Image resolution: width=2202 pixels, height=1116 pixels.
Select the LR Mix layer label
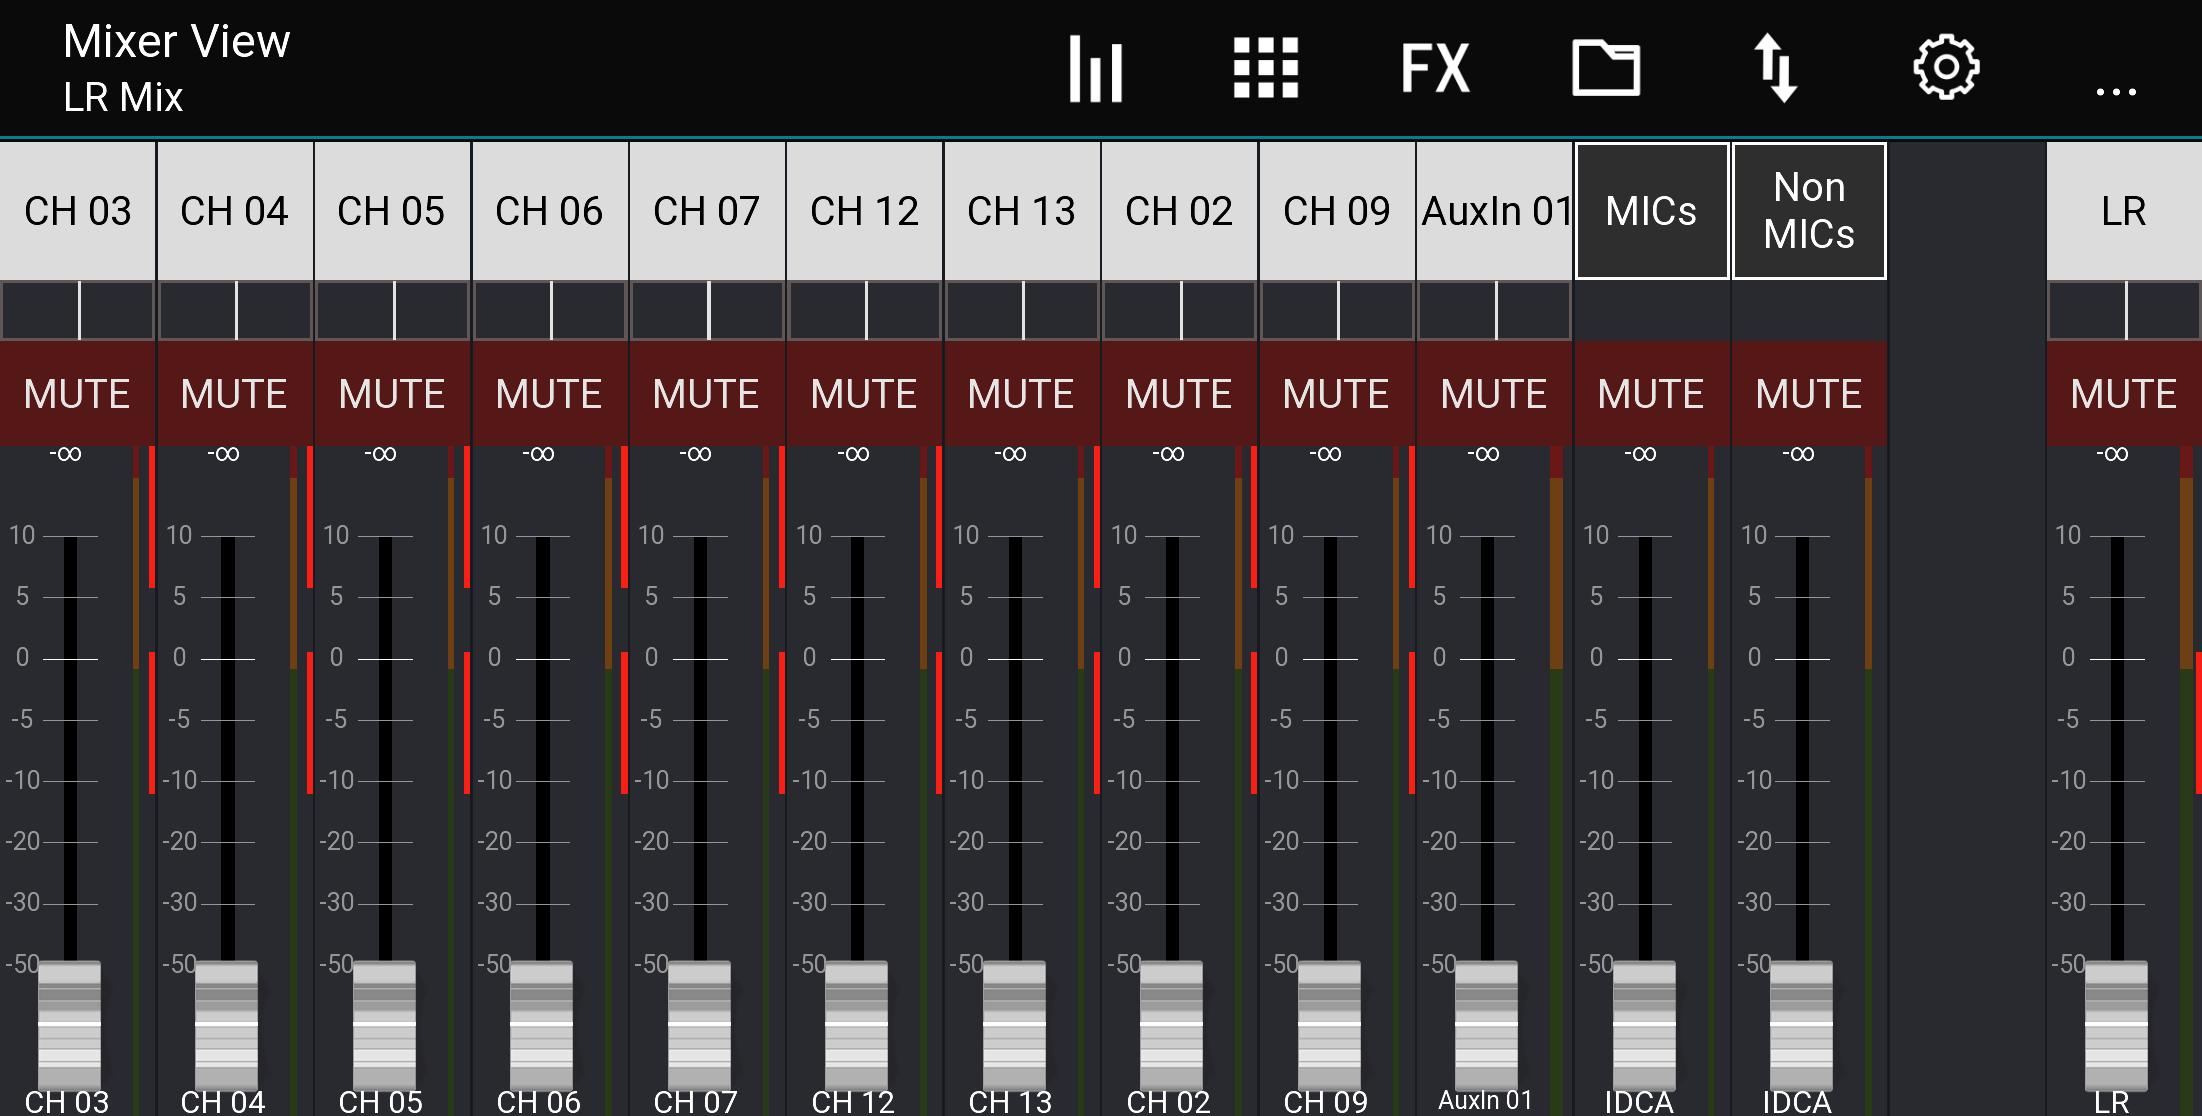(122, 97)
